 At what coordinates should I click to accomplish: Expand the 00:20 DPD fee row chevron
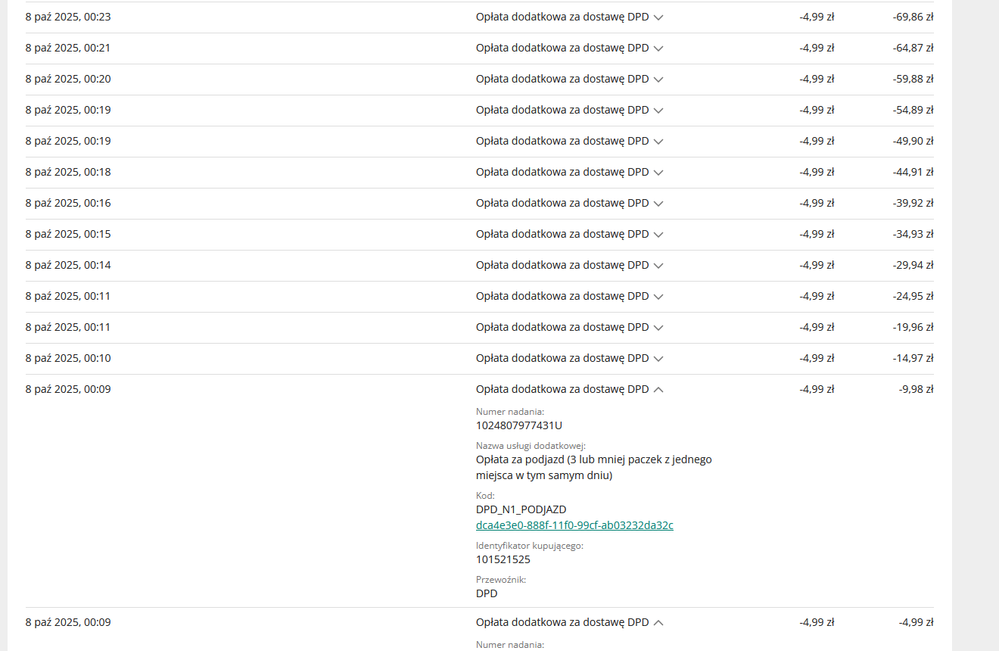tap(658, 80)
